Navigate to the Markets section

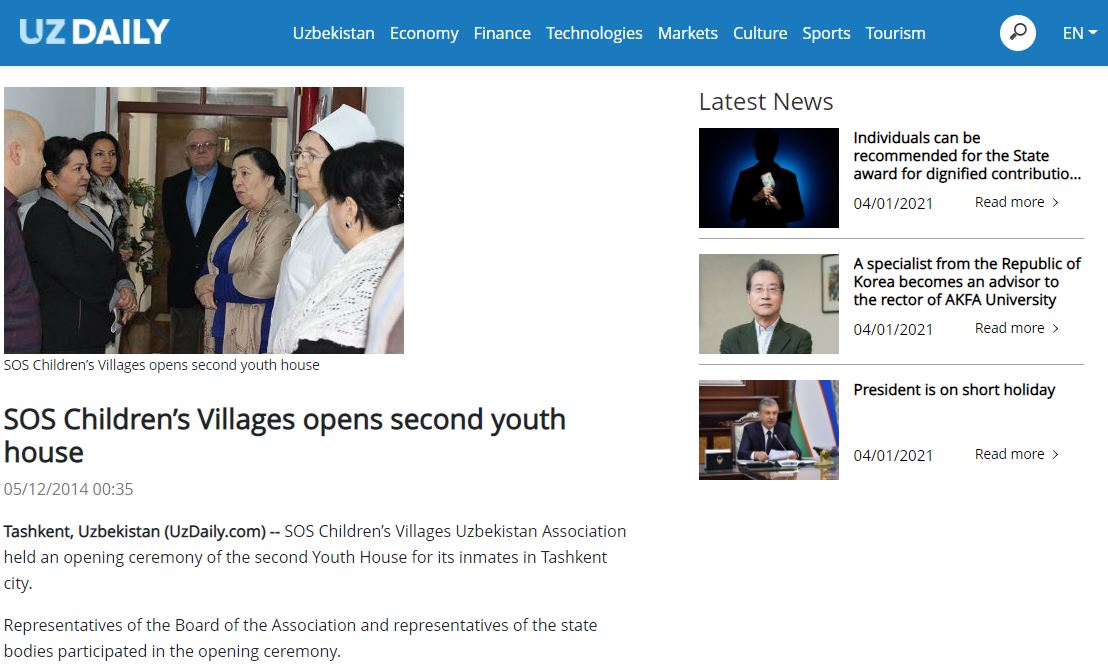(x=688, y=33)
